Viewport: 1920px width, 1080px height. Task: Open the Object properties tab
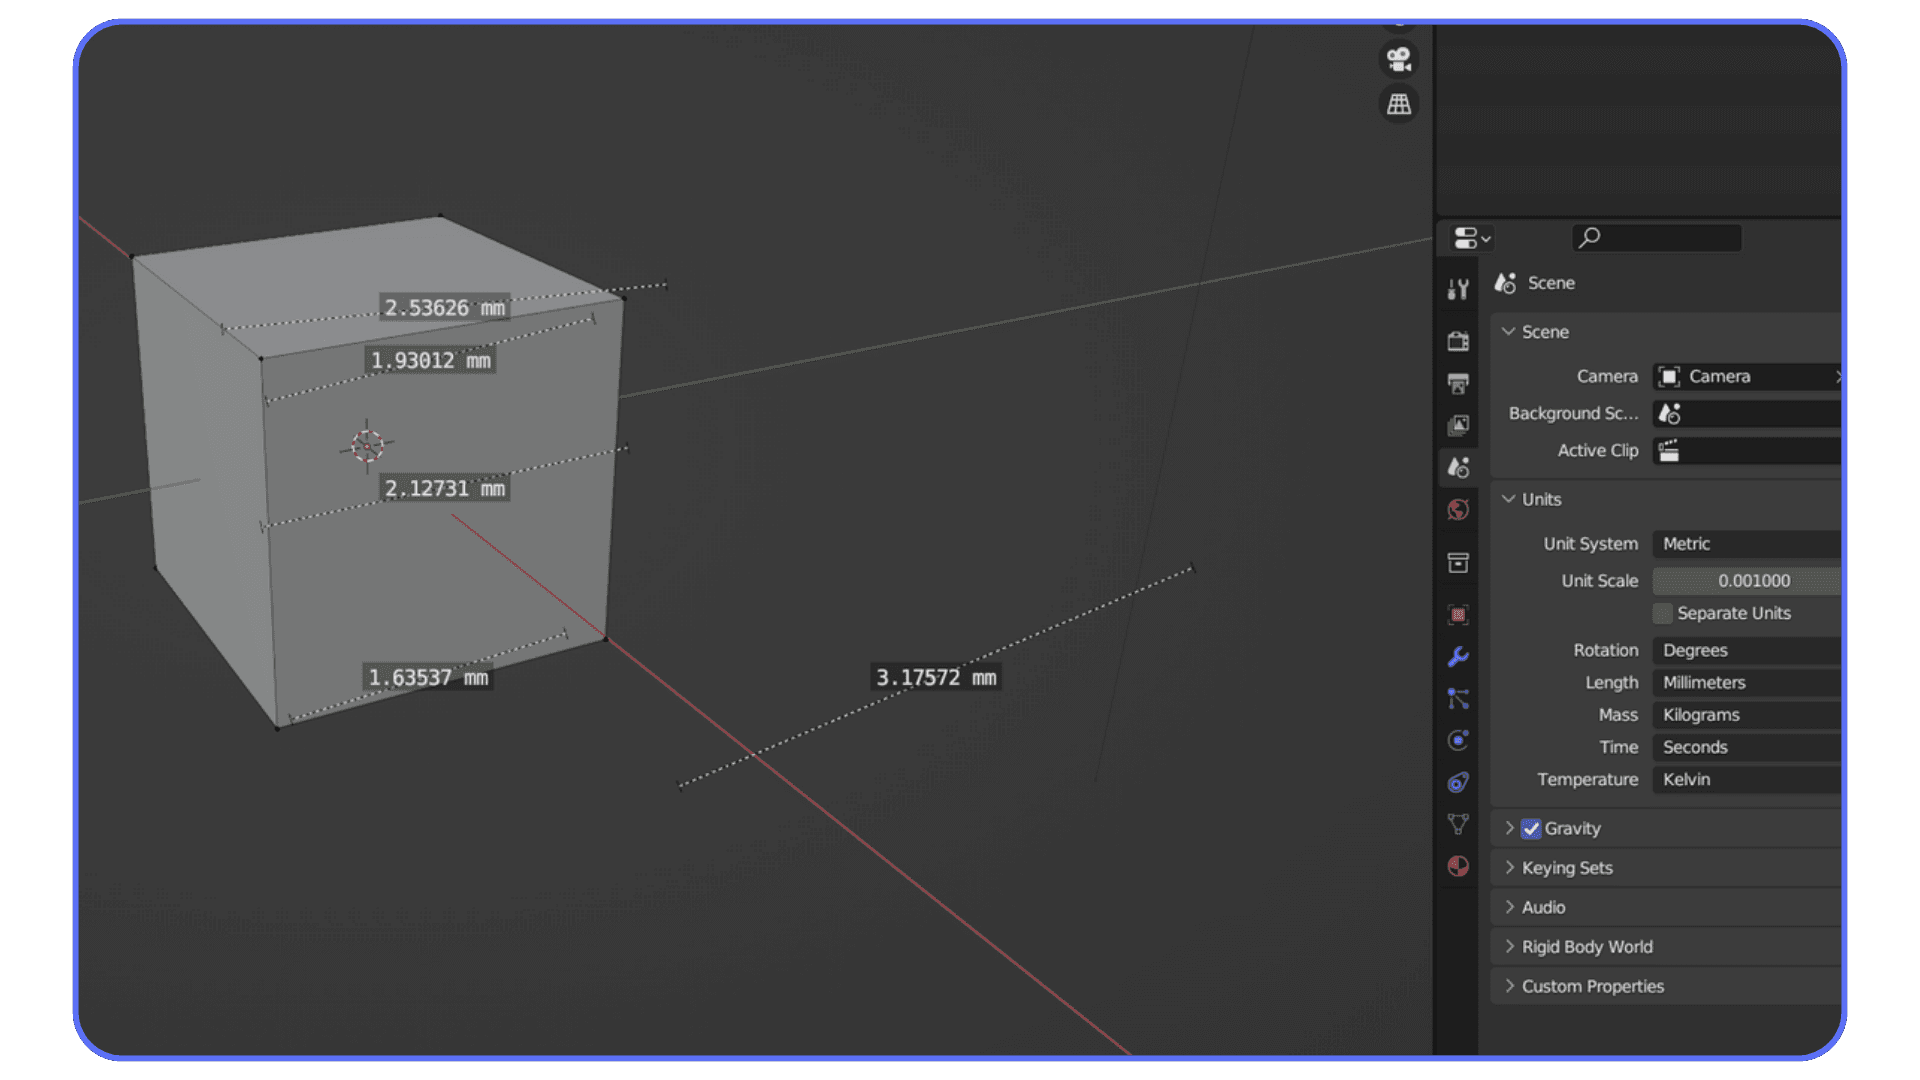(x=1458, y=615)
